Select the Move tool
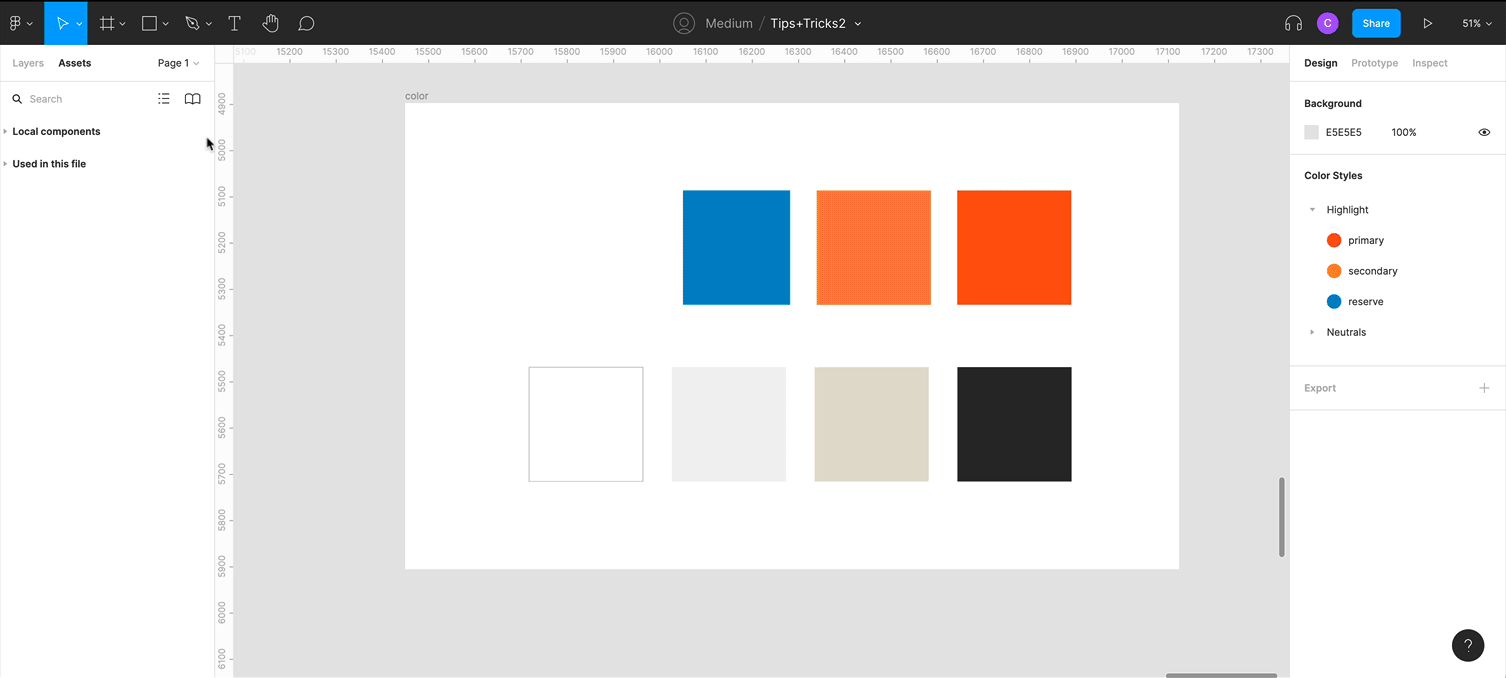The image size is (1506, 678). click(61, 23)
